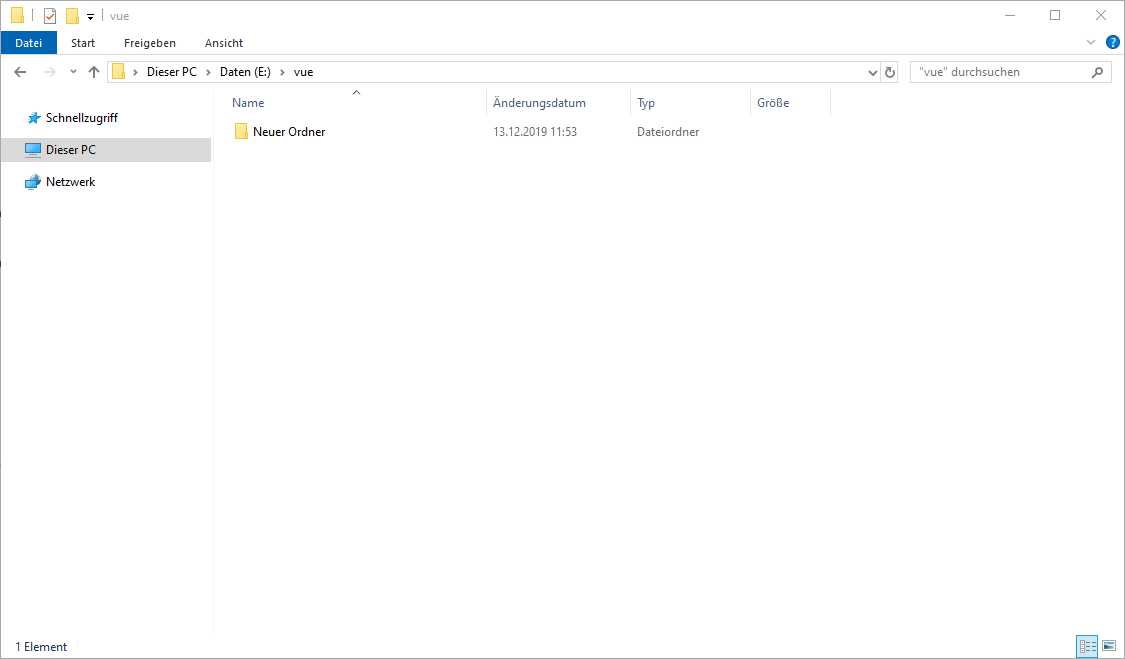The width and height of the screenshot is (1125, 659).
Task: Click the new folder icon in quick access toolbar
Action: point(72,15)
